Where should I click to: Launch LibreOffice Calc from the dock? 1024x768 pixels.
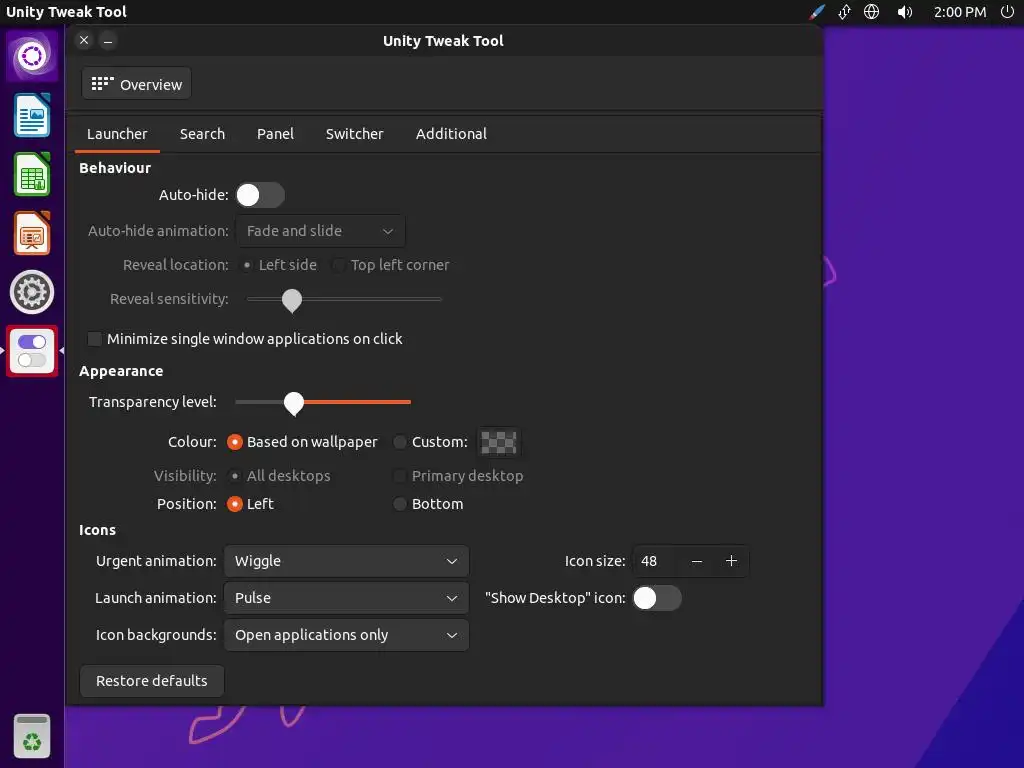[x=32, y=174]
